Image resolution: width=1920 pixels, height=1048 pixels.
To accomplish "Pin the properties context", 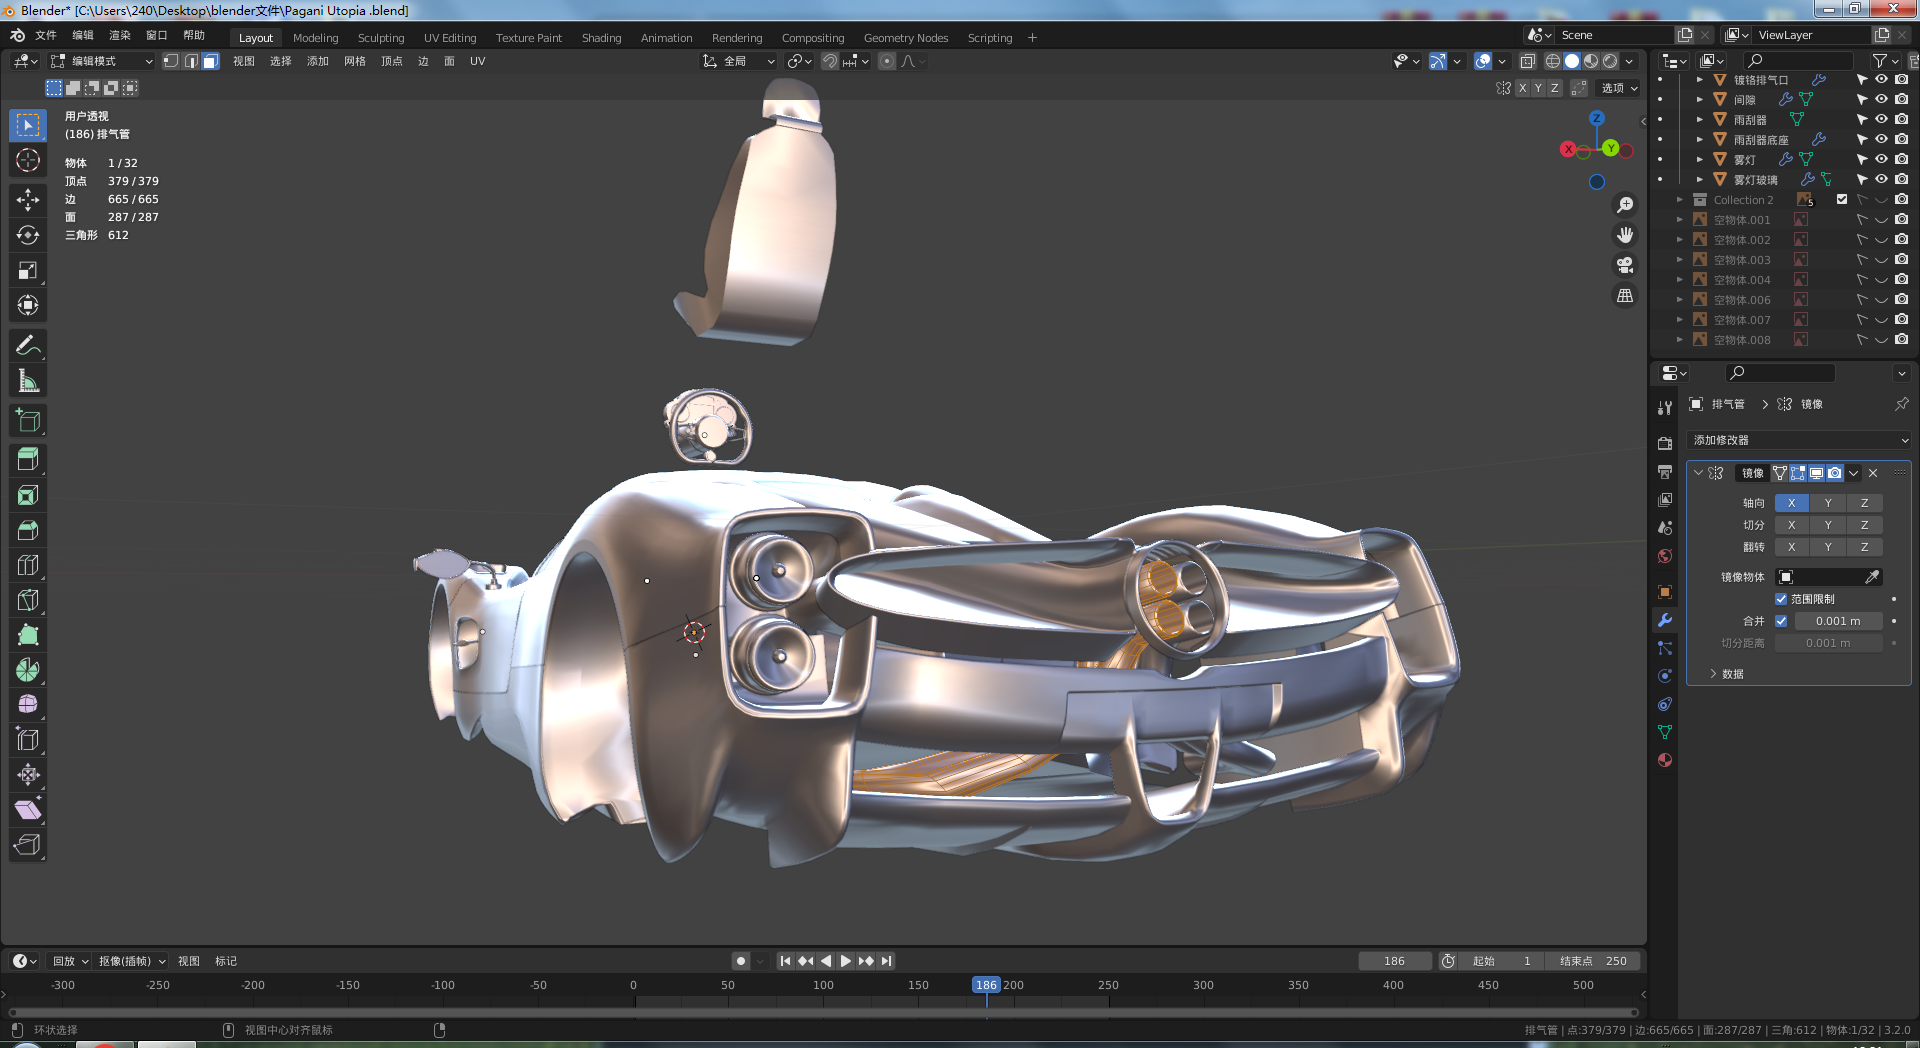I will click(x=1901, y=404).
